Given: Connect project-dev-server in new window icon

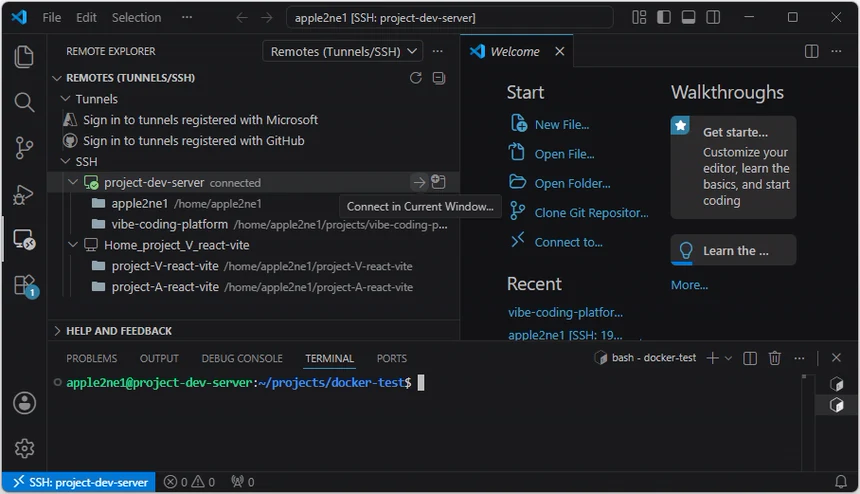Looking at the screenshot, I should tap(438, 182).
